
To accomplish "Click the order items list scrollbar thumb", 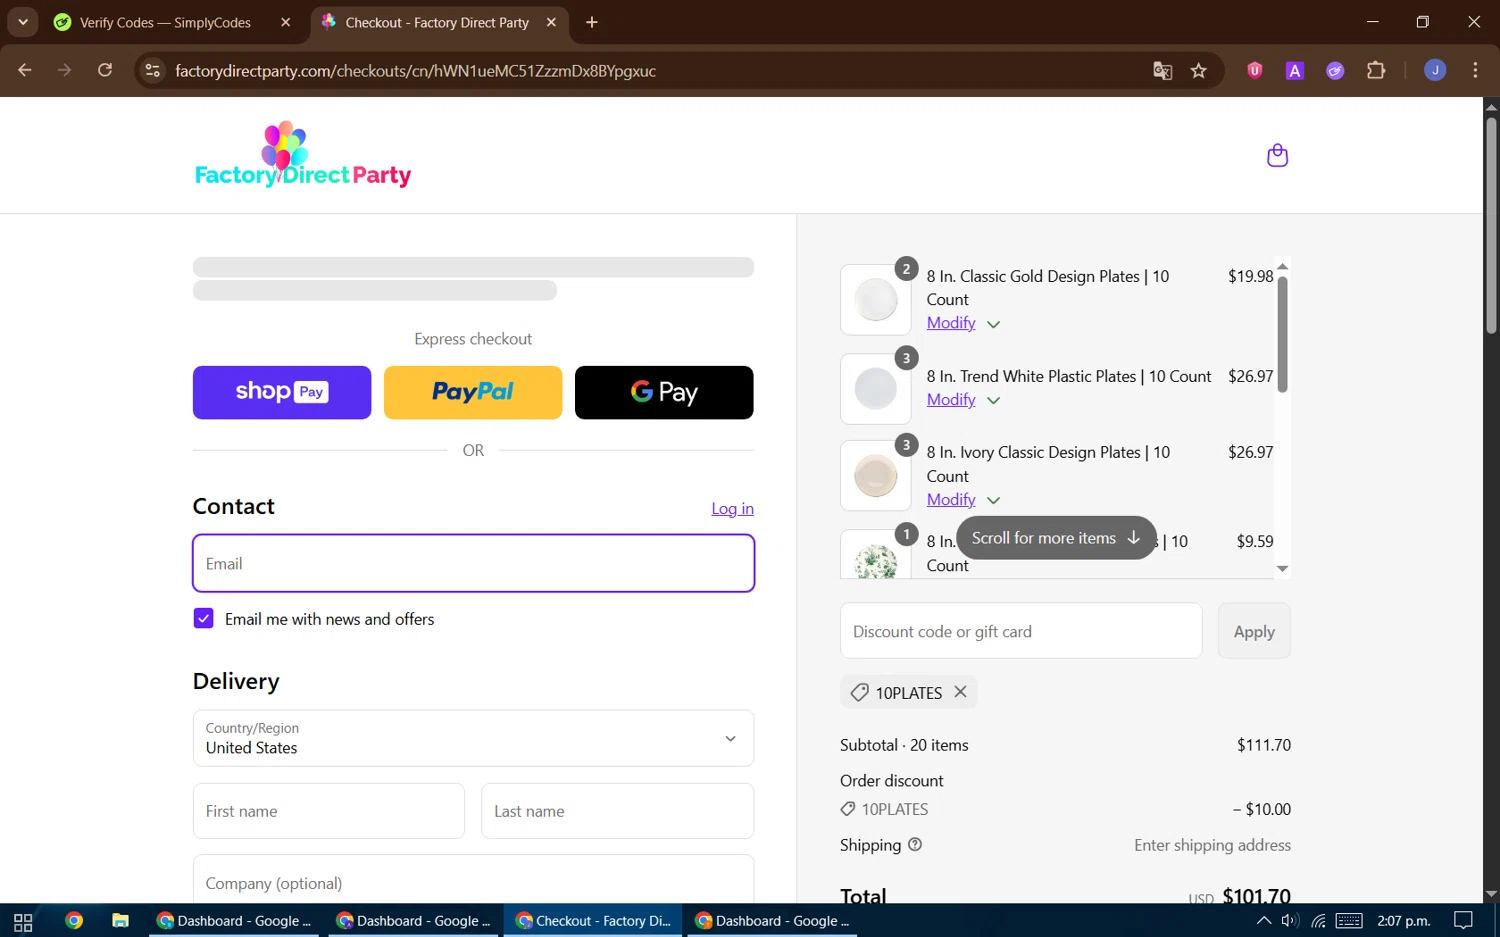I will coord(1282,334).
